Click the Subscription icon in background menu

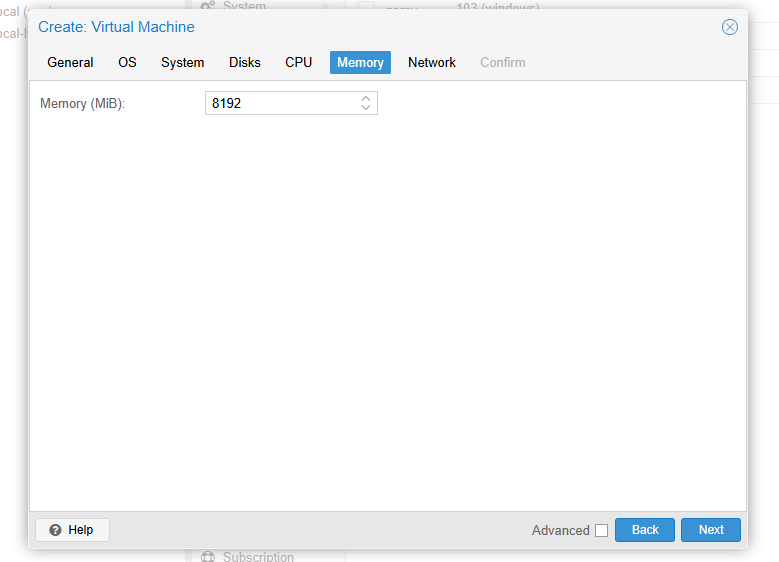(208, 556)
